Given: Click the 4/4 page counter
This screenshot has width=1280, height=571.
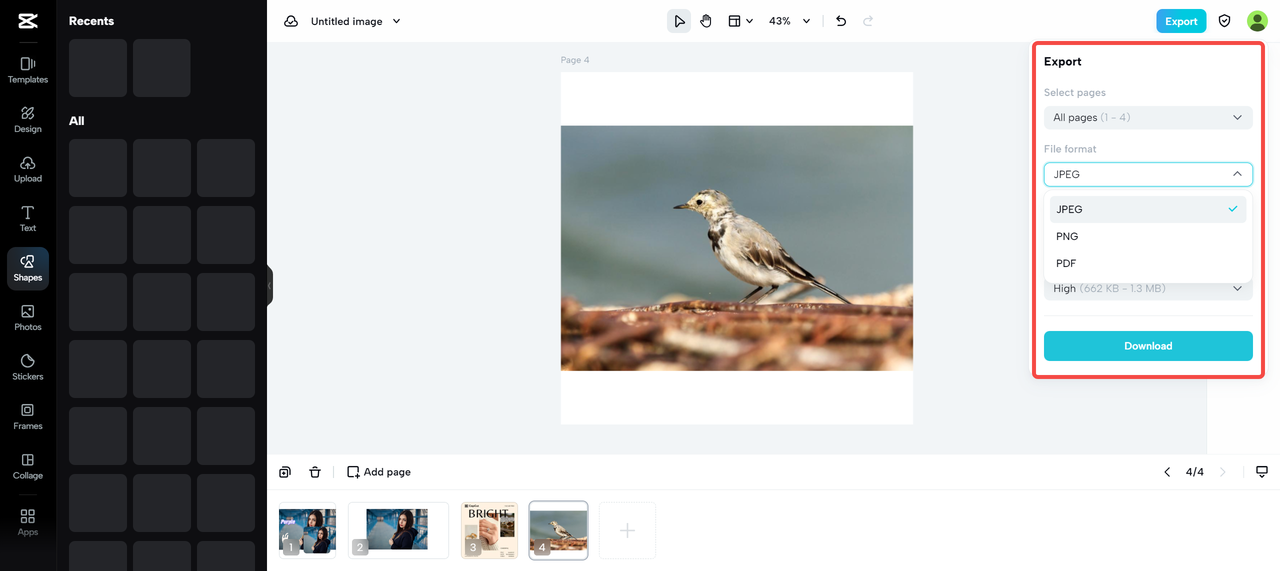Looking at the screenshot, I should point(1195,472).
